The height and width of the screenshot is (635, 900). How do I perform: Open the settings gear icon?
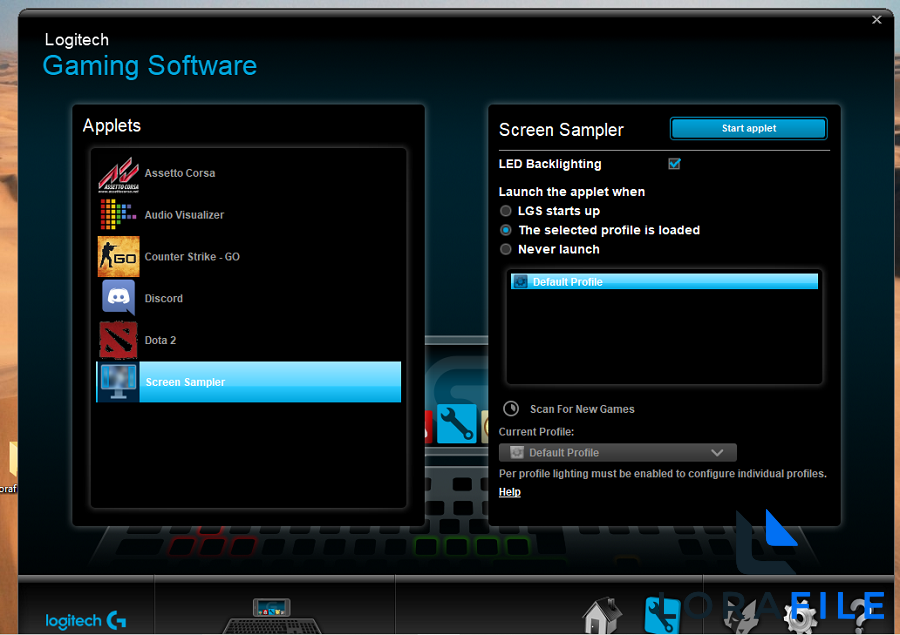[x=795, y=614]
